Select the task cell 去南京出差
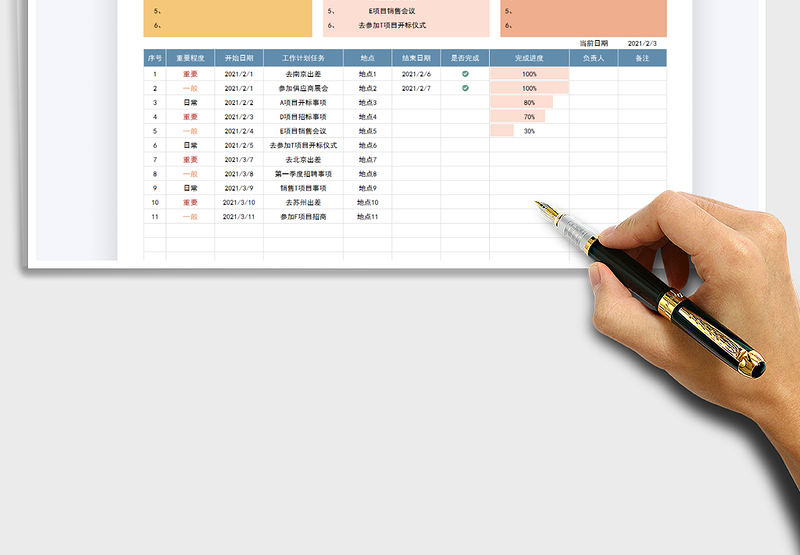The image size is (800, 555). pyautogui.click(x=303, y=74)
